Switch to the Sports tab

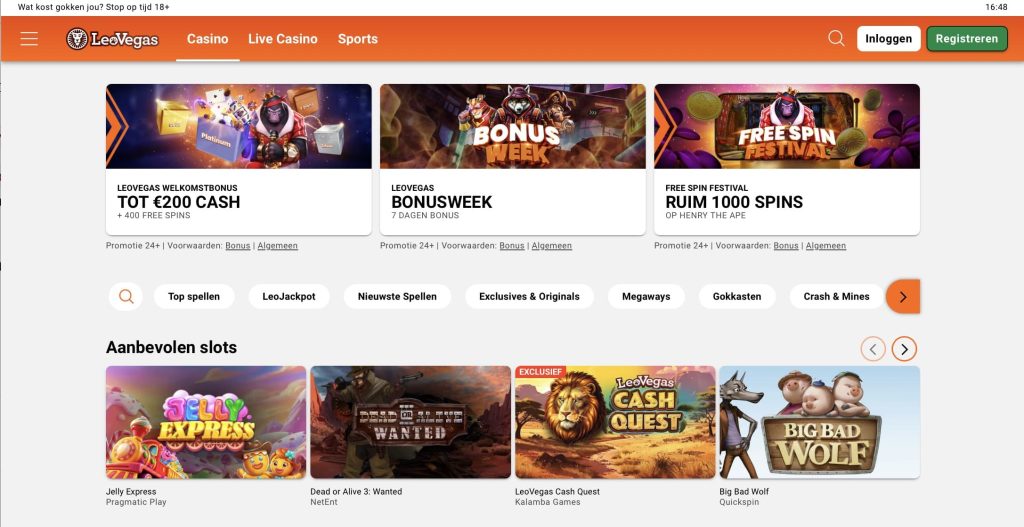coord(357,39)
